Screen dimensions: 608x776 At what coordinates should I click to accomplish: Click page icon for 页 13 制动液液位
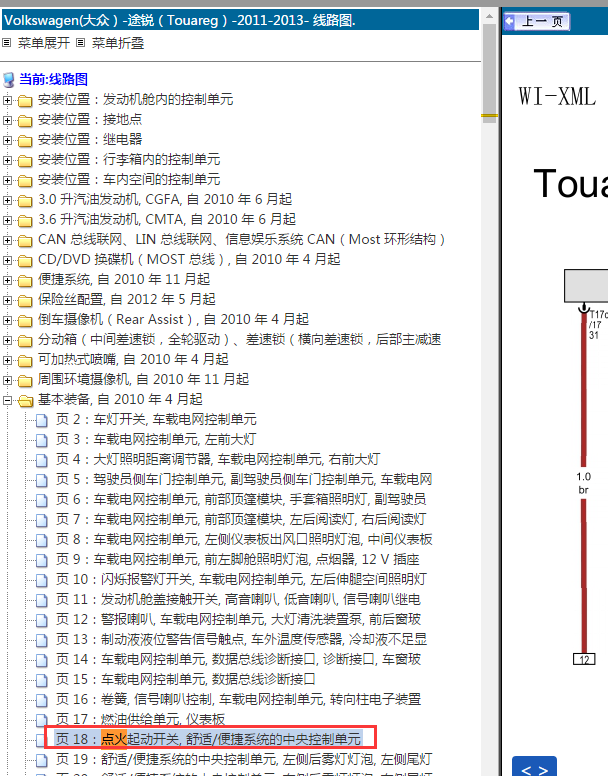(x=42, y=640)
